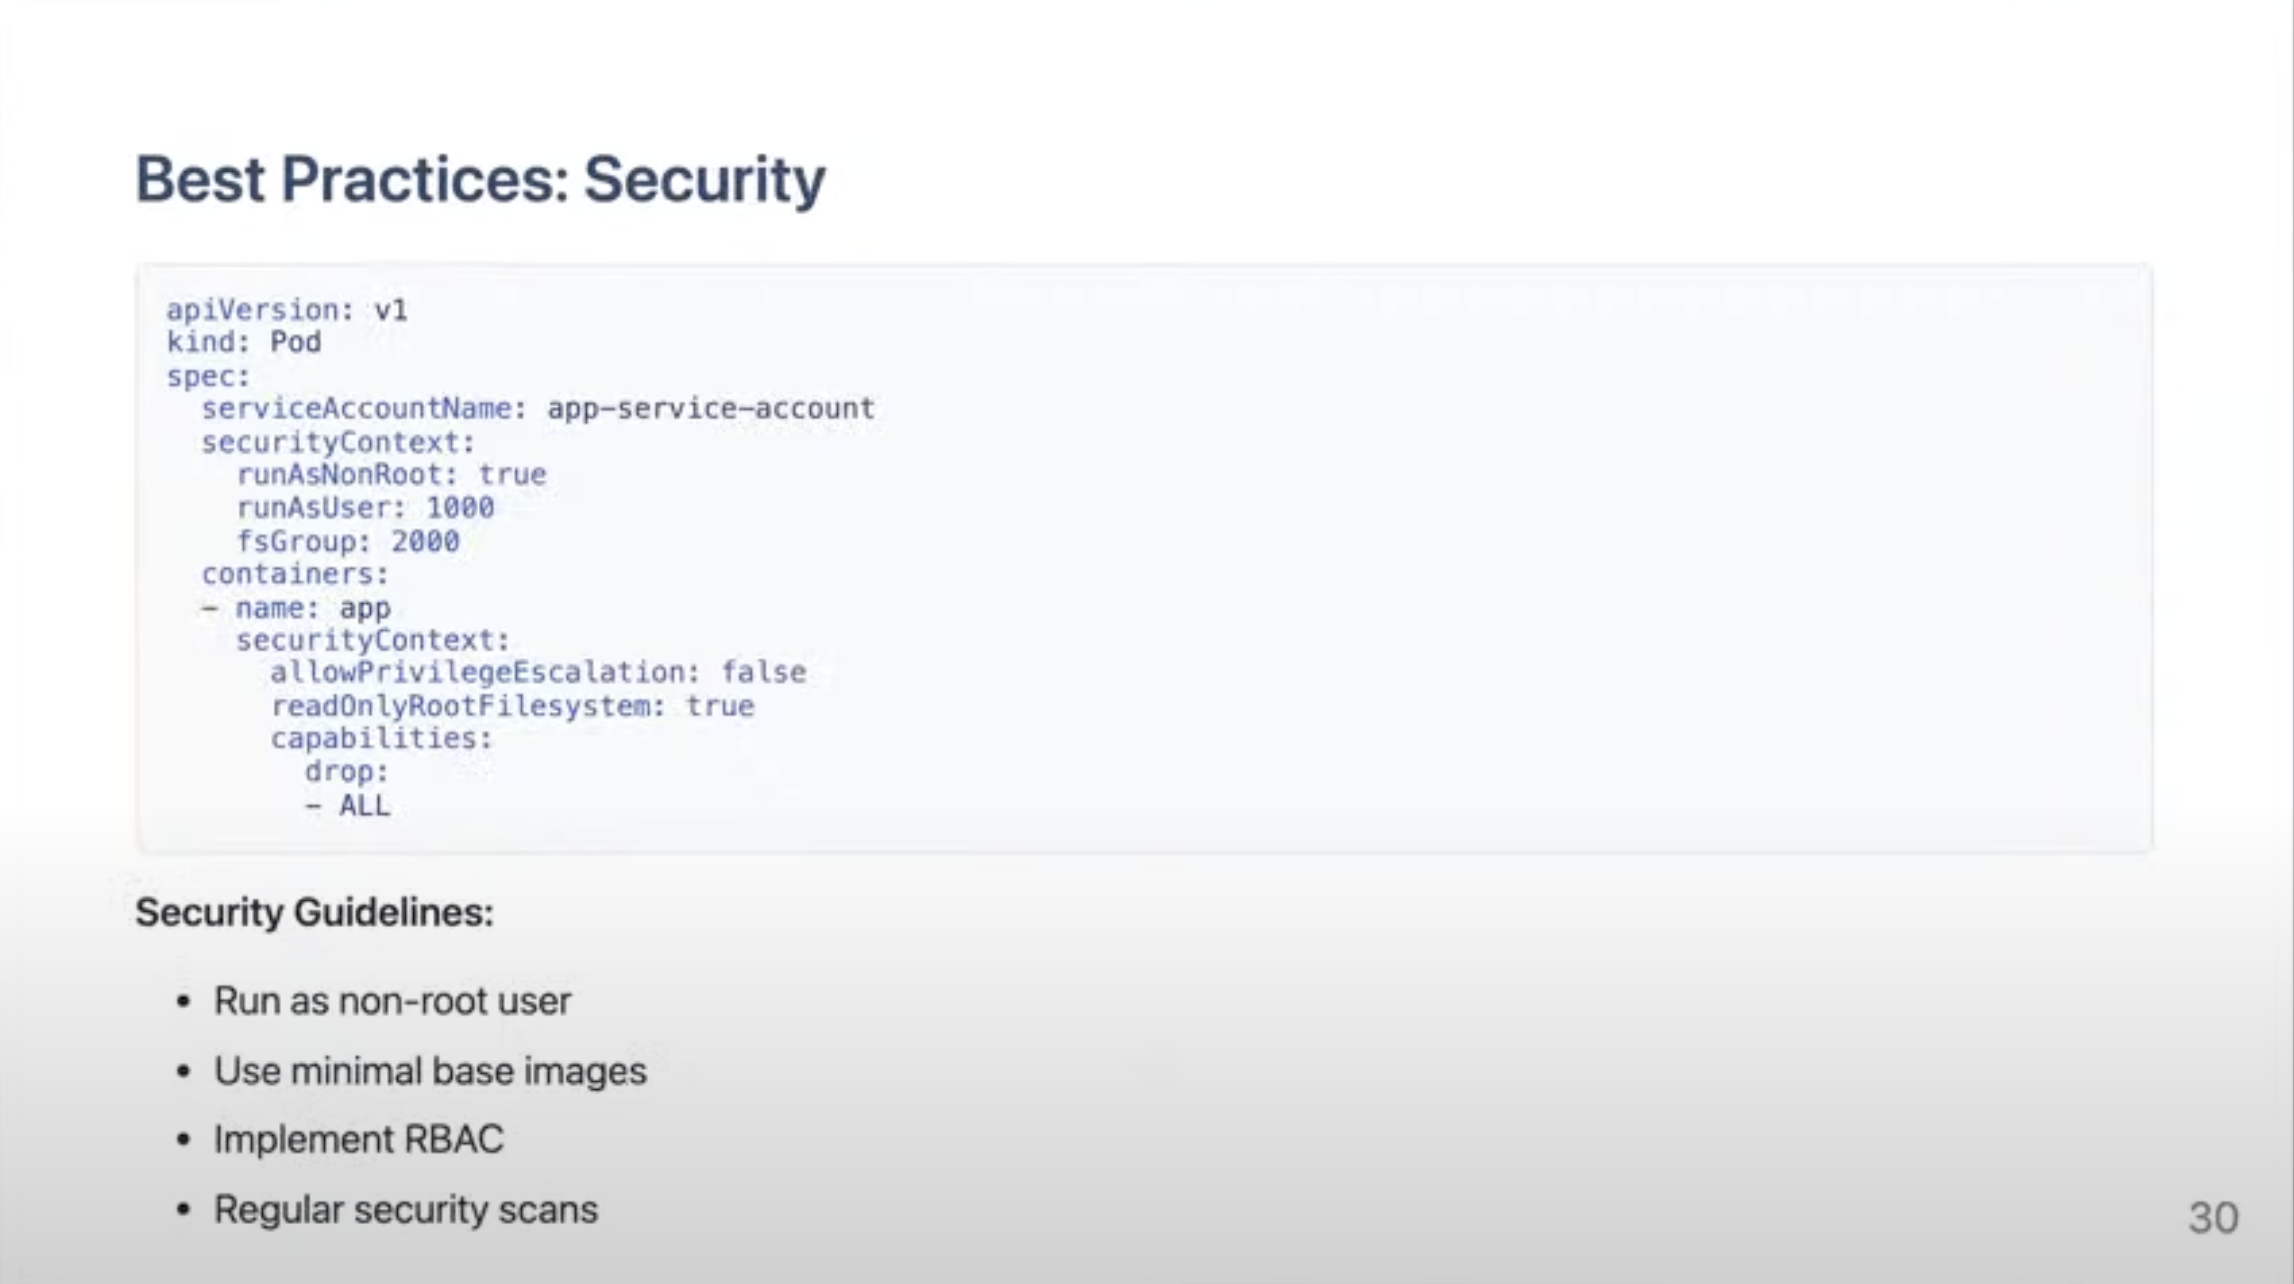This screenshot has width=2294, height=1284.
Task: Click the "readOnlyRootFilesystem: true" line
Action: pyautogui.click(x=512, y=706)
